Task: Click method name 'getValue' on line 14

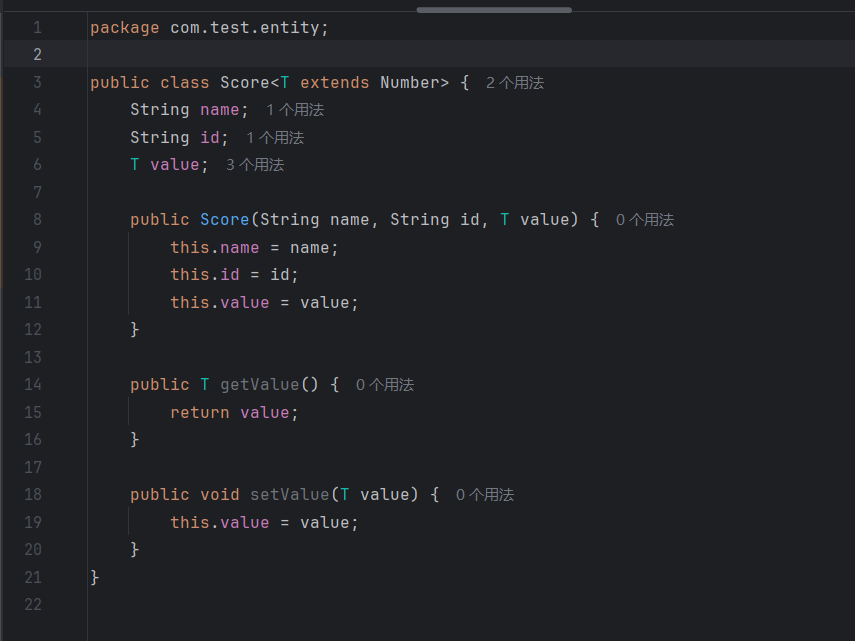Action: tap(260, 385)
